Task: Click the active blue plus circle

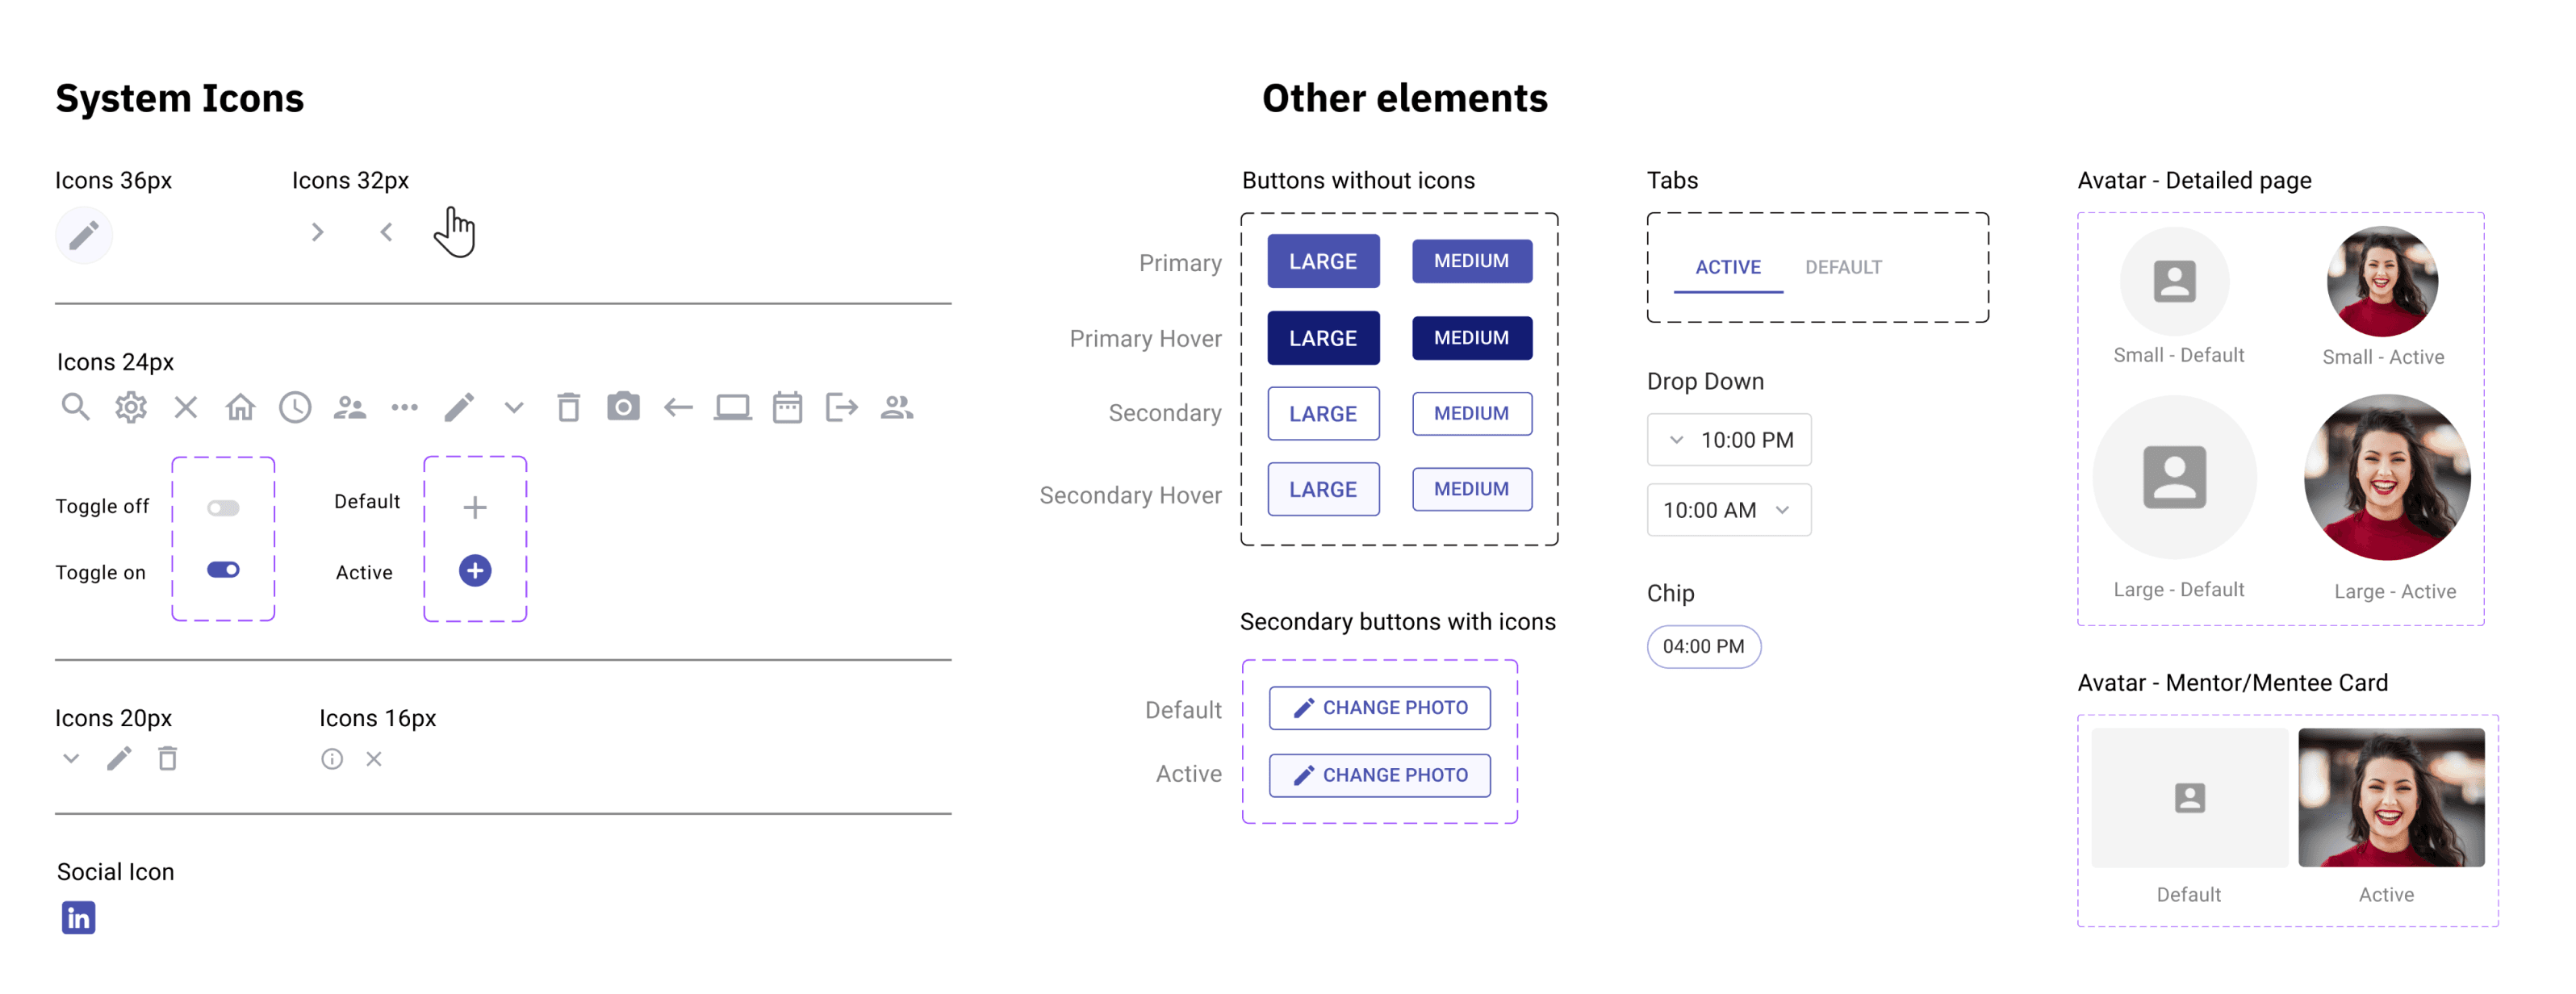Action: click(x=475, y=571)
